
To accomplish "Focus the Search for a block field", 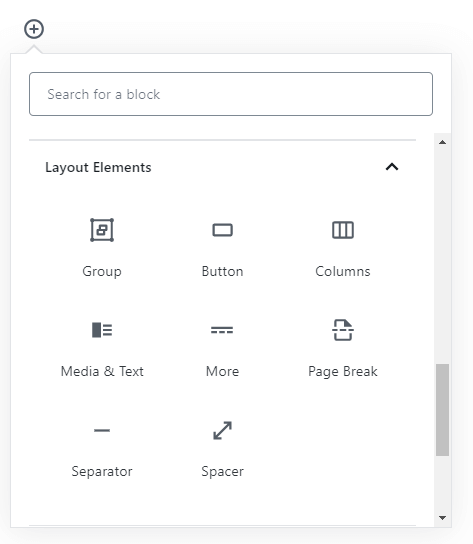I will [231, 94].
